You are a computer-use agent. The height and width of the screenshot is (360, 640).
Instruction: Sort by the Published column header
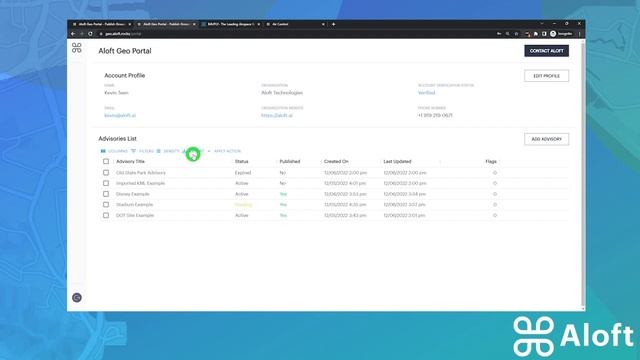(x=290, y=162)
